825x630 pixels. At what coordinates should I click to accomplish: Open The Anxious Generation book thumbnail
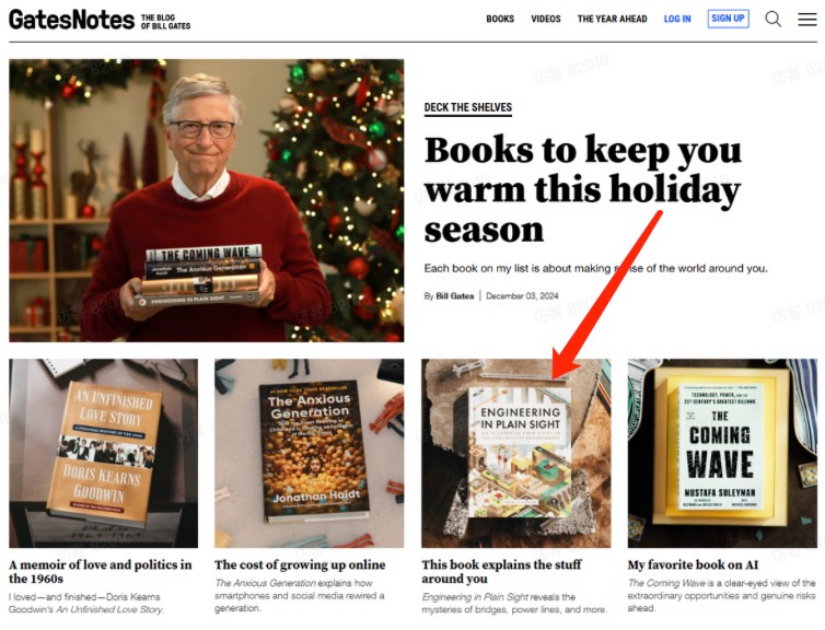[309, 453]
